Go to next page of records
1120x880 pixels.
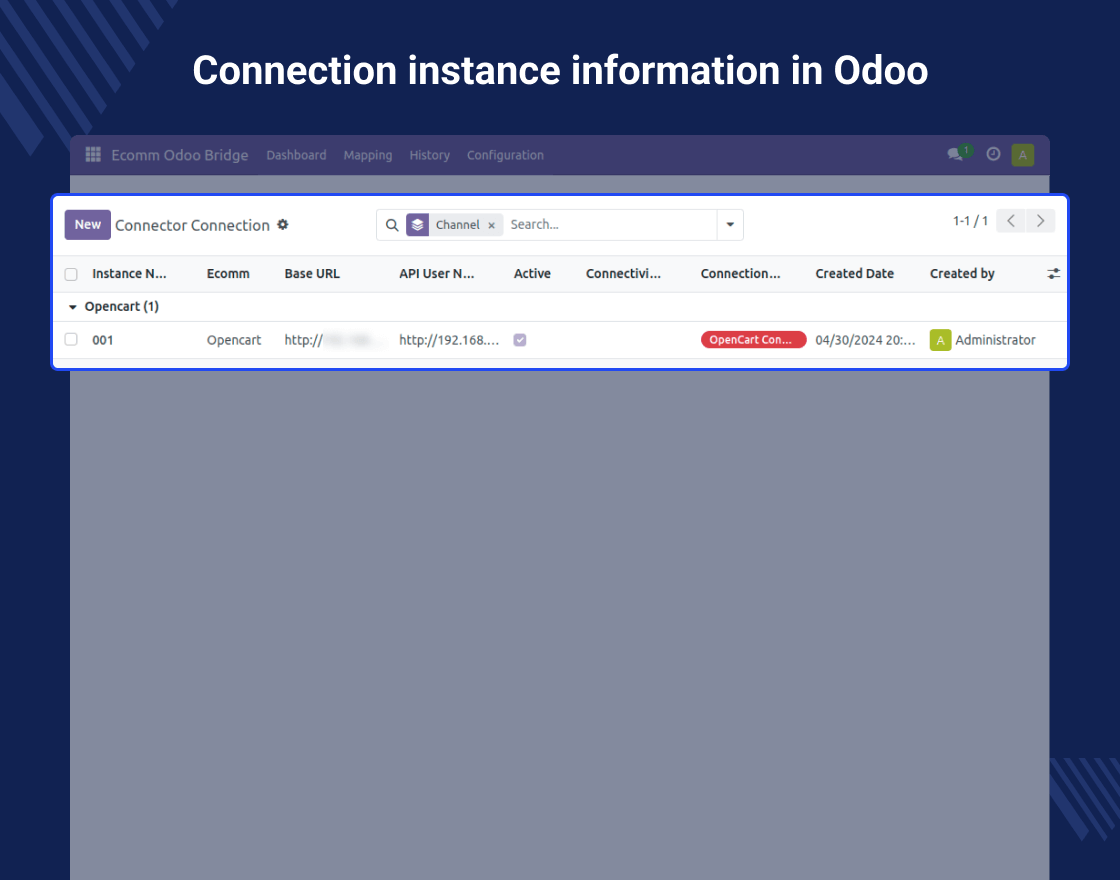click(1041, 221)
